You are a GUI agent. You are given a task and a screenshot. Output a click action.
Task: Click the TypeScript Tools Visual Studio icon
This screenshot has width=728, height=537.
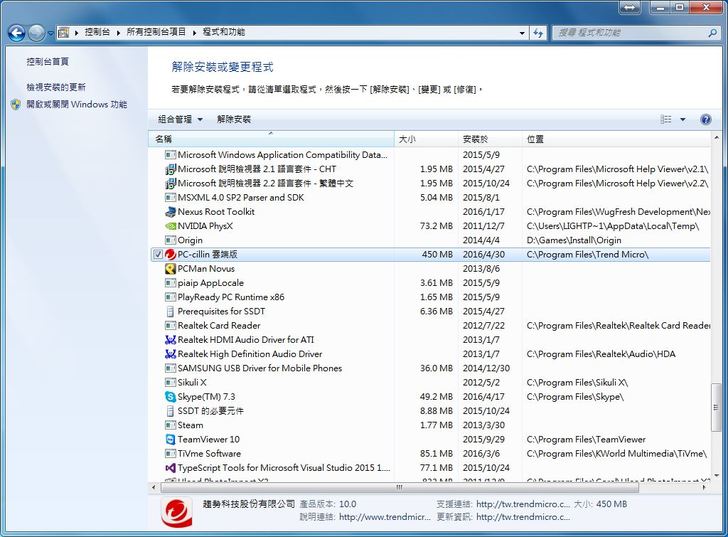click(170, 468)
